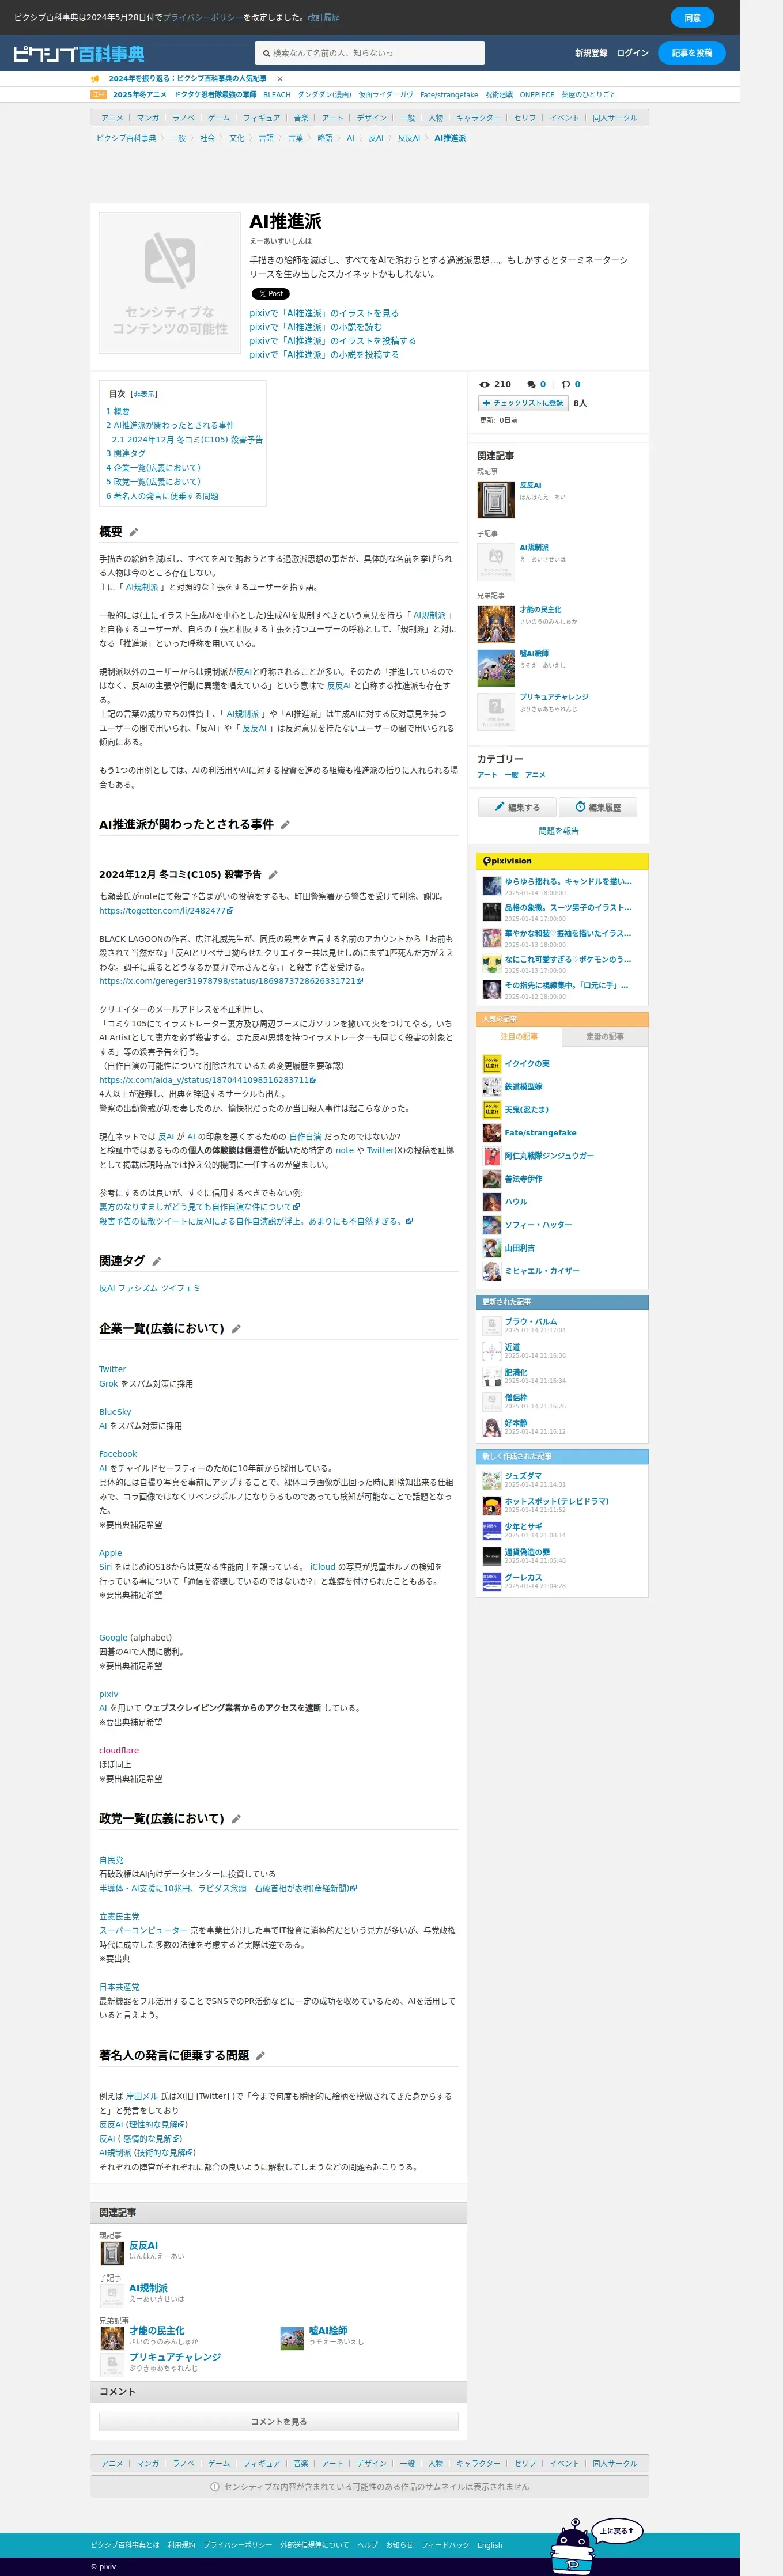The image size is (783, 2576).
Task: Open pixivision article ゆらゆら揺れる。キャンドル
Action: point(567,882)
